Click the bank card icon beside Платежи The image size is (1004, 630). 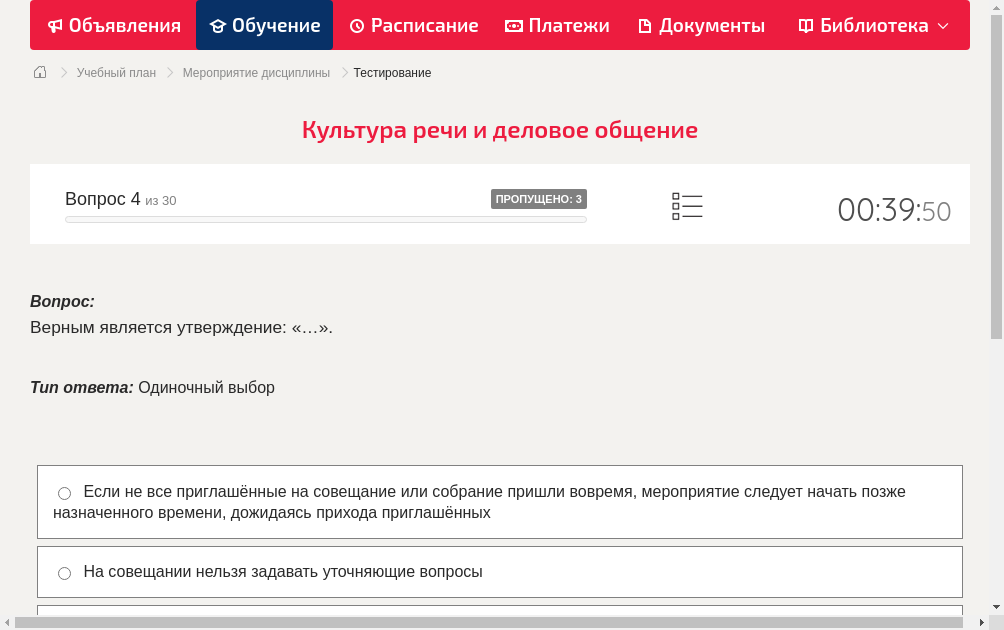(513, 25)
